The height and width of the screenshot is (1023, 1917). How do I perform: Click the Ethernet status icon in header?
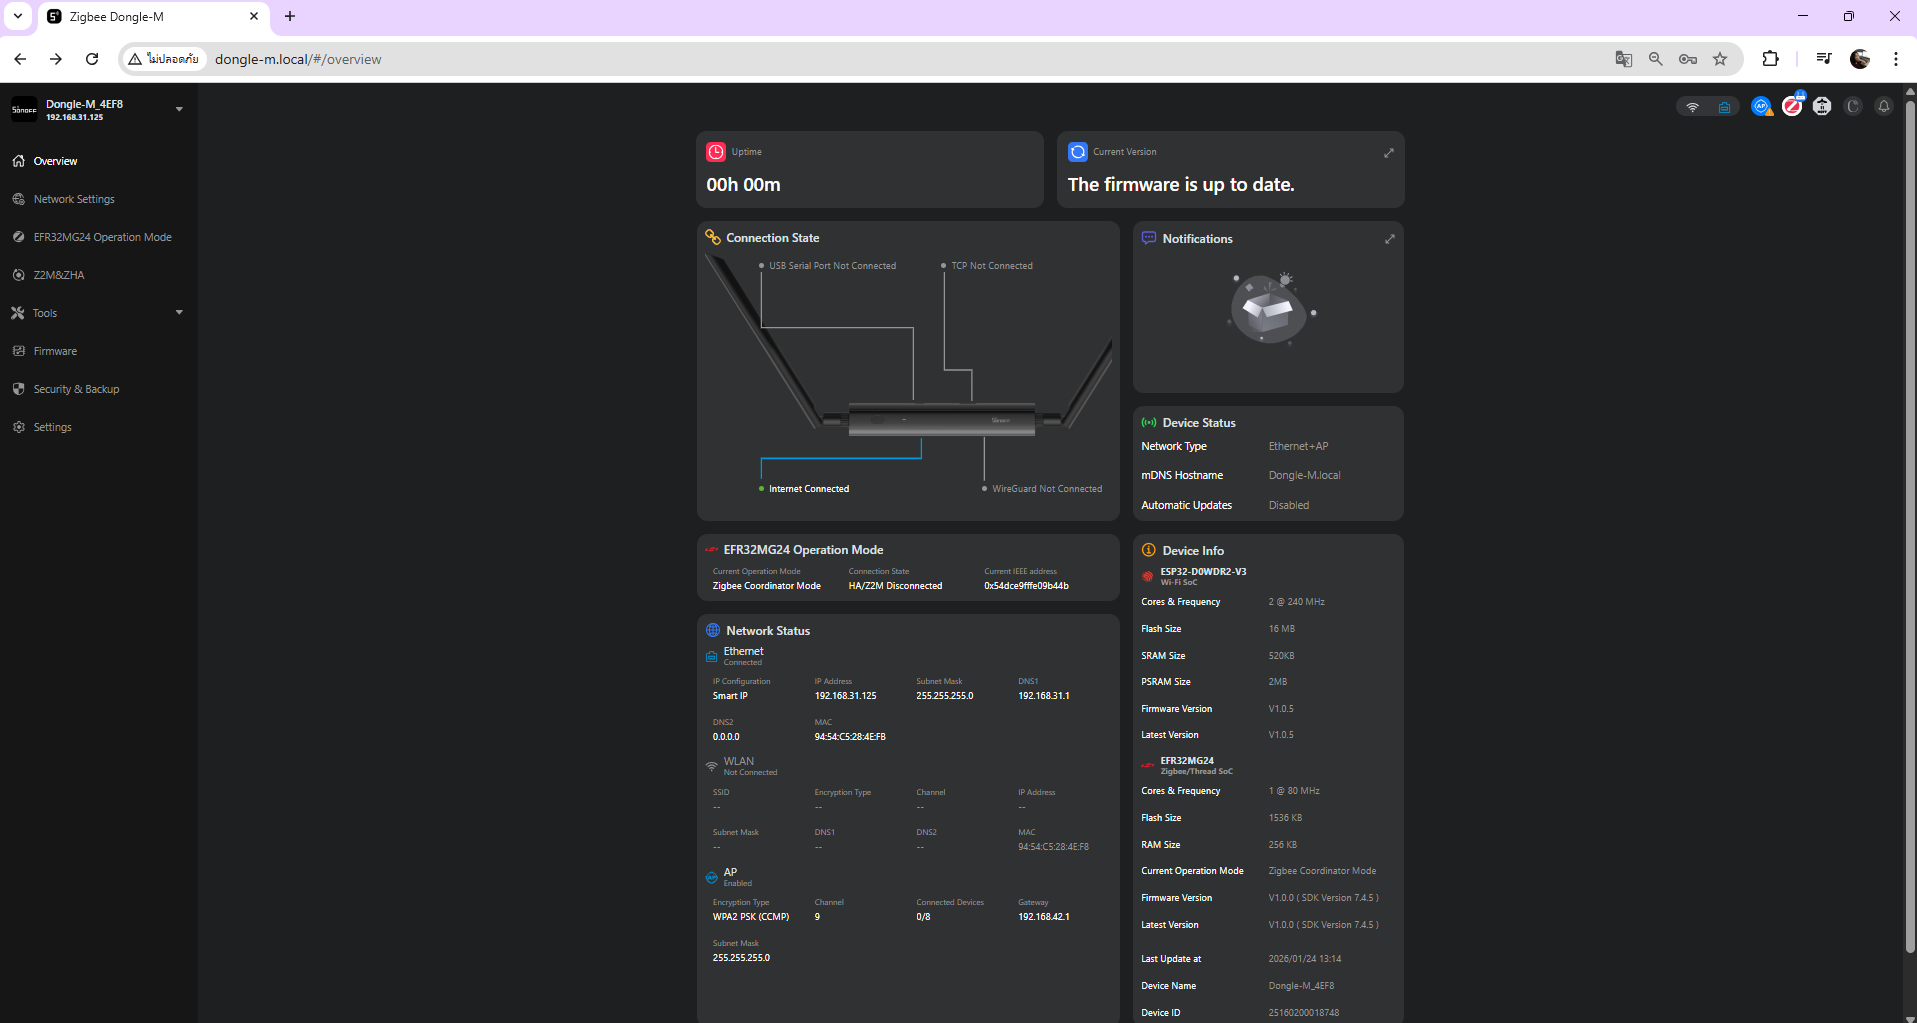point(1724,107)
